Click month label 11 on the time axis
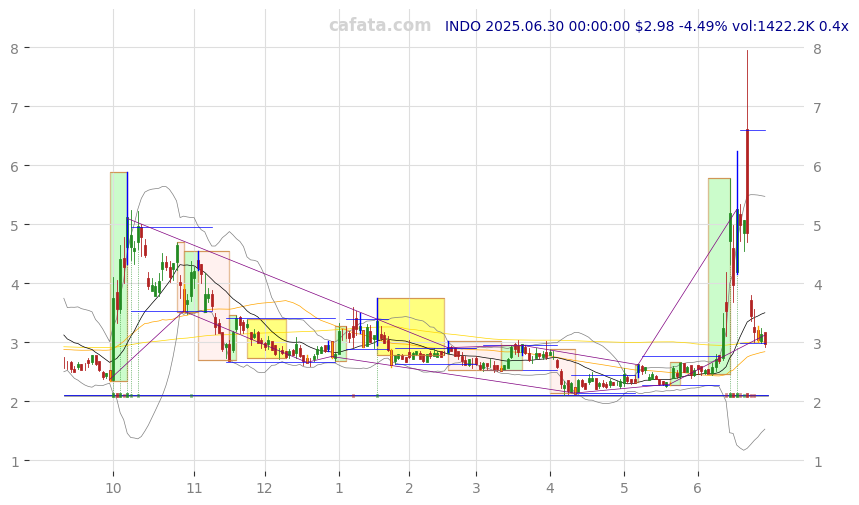This screenshot has height=505, width=859. point(194,488)
